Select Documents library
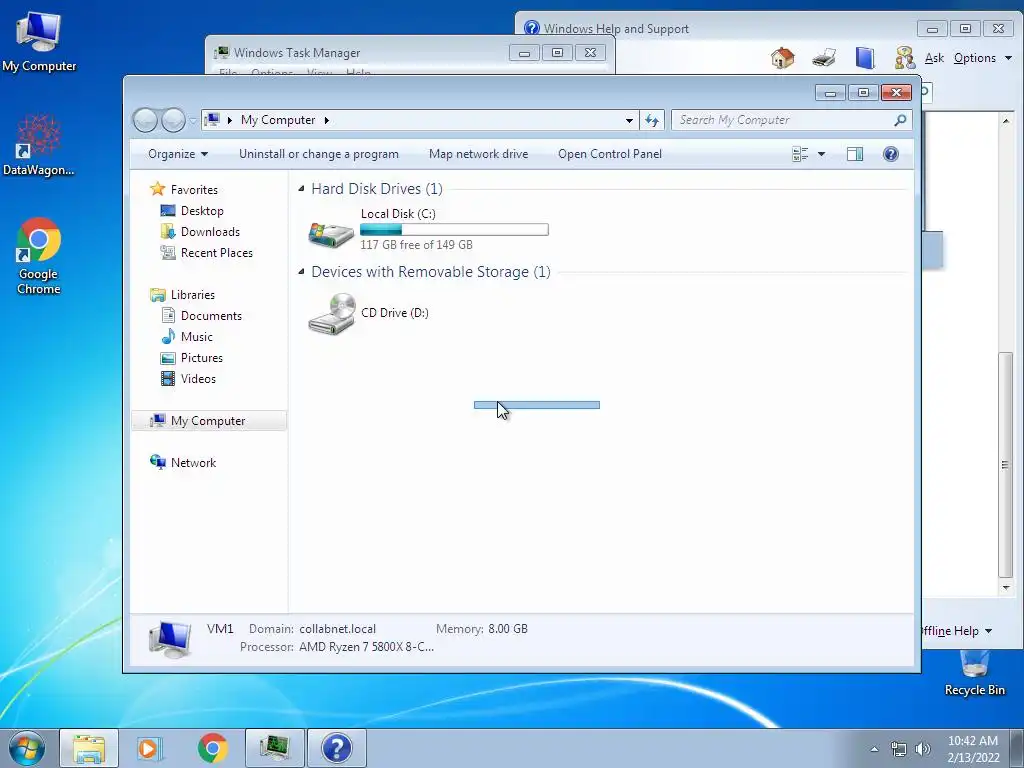Viewport: 1024px width, 768px height. pos(211,315)
